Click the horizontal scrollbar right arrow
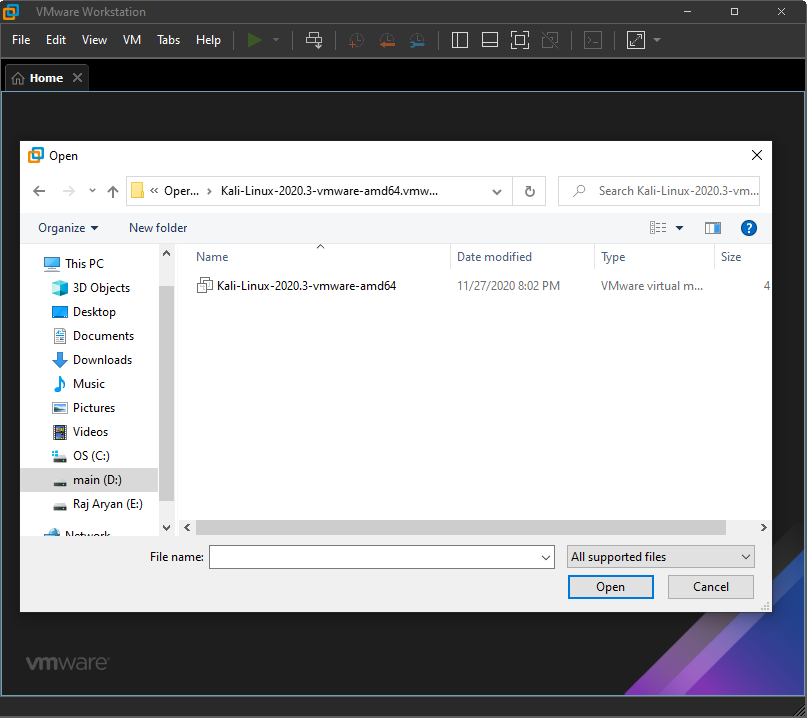This screenshot has height=718, width=807. point(763,528)
